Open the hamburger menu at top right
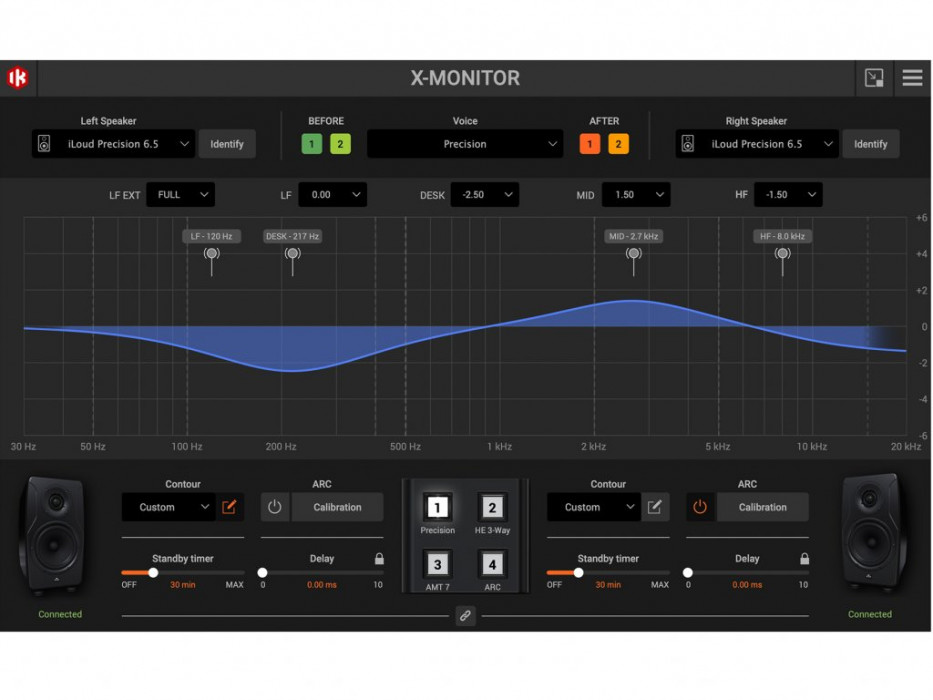 pos(912,77)
